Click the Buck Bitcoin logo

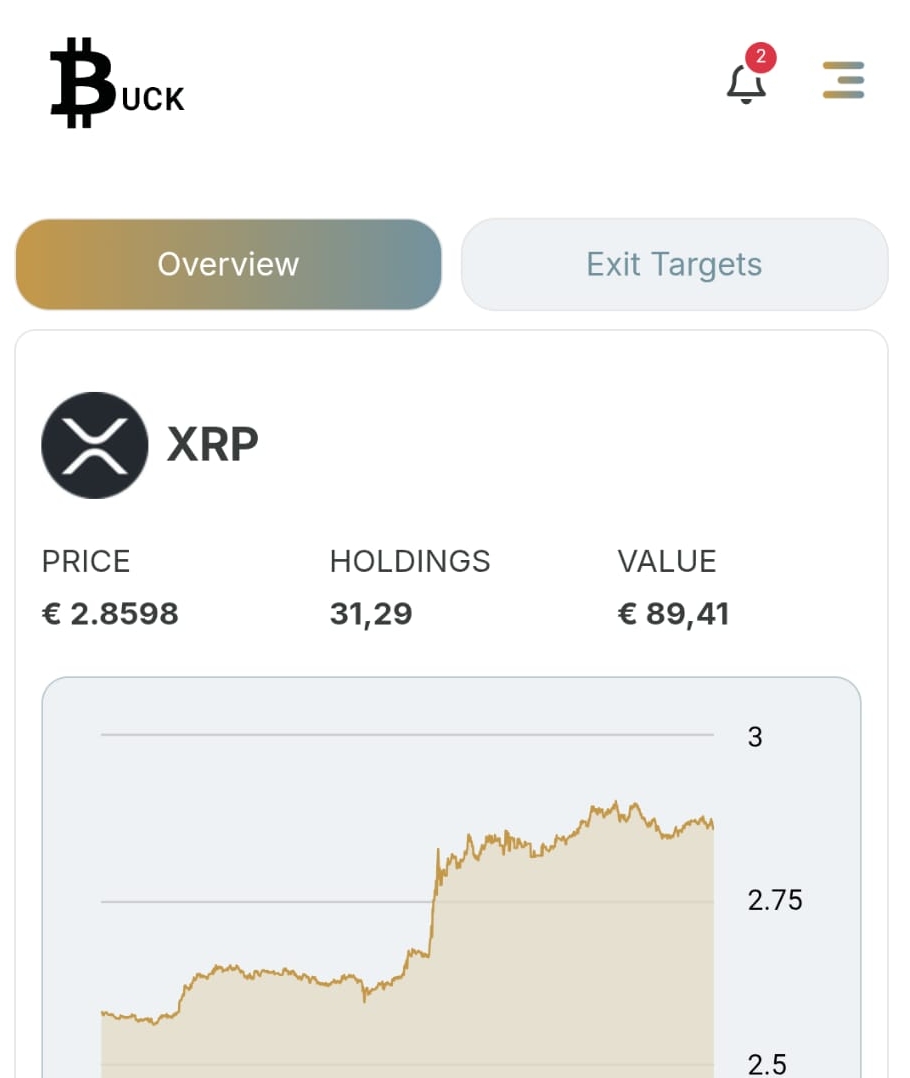click(x=116, y=83)
